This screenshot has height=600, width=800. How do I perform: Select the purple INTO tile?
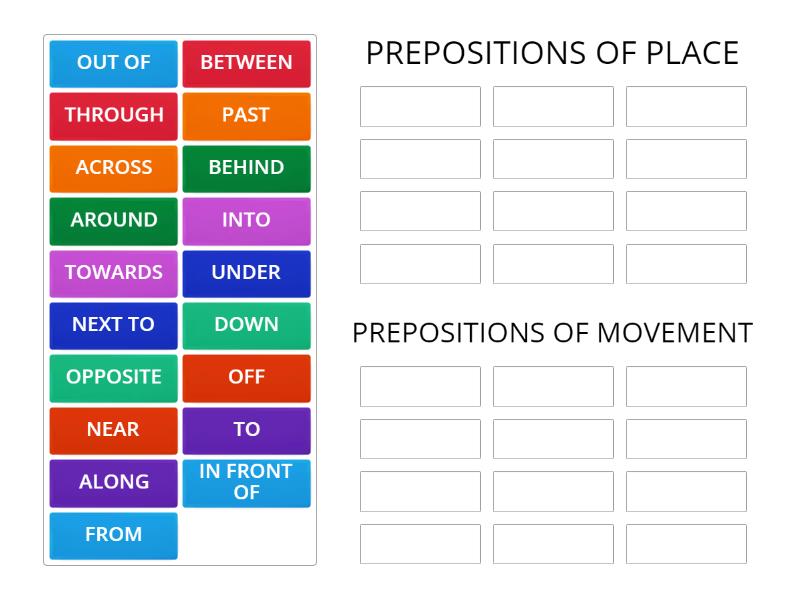pos(246,220)
